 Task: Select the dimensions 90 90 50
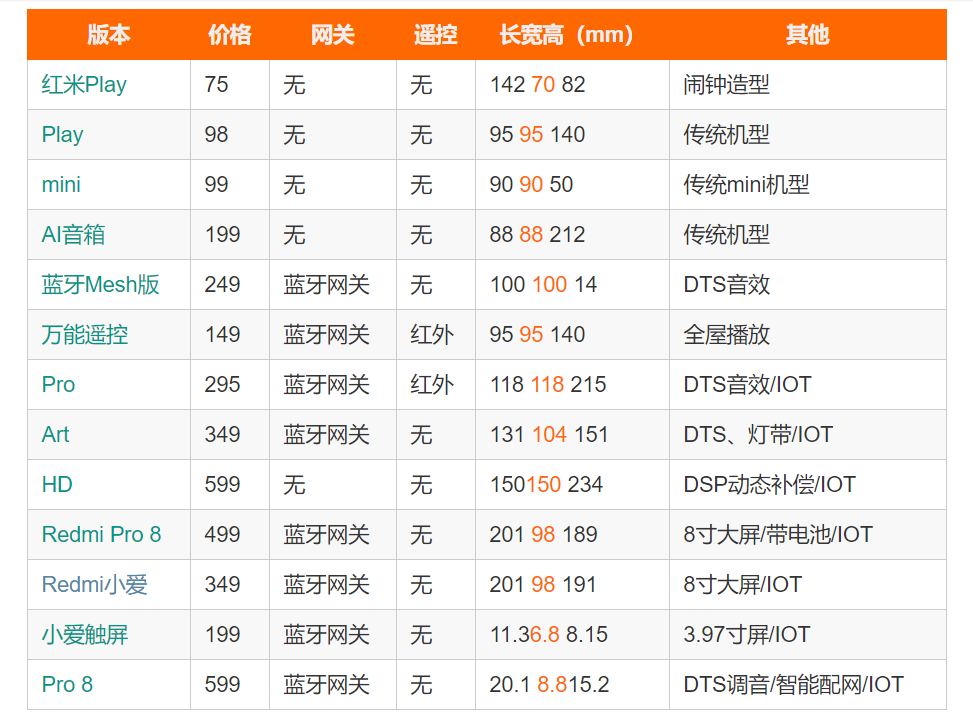(531, 184)
